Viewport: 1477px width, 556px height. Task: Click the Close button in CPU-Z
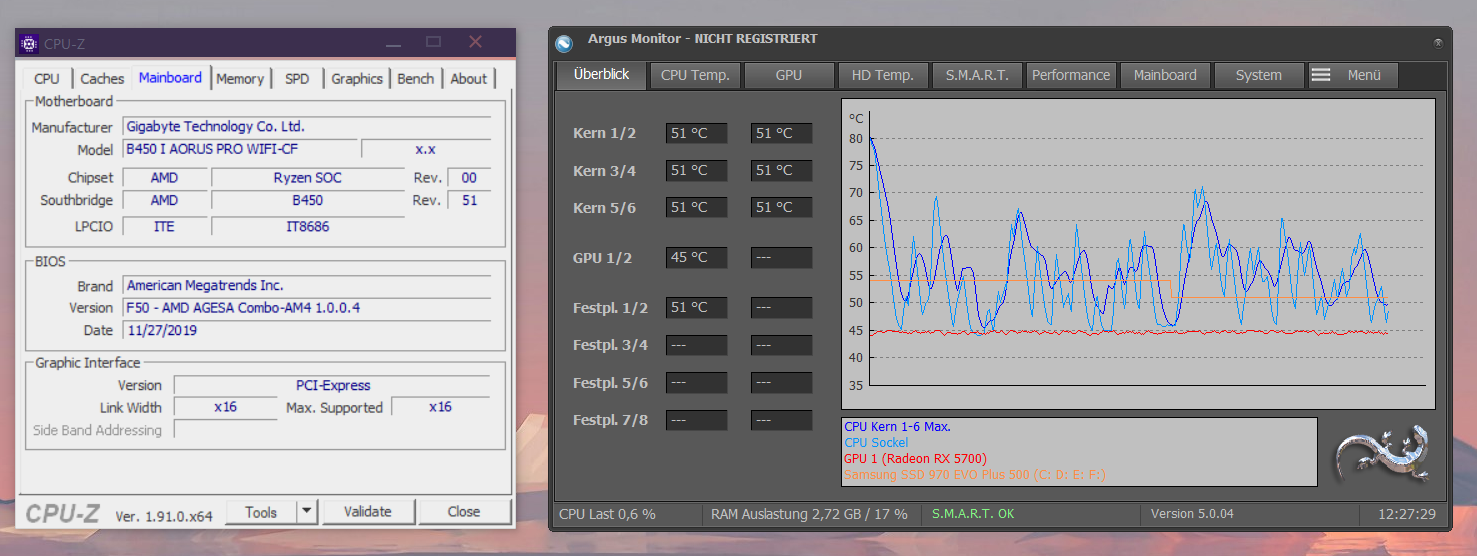pyautogui.click(x=464, y=512)
